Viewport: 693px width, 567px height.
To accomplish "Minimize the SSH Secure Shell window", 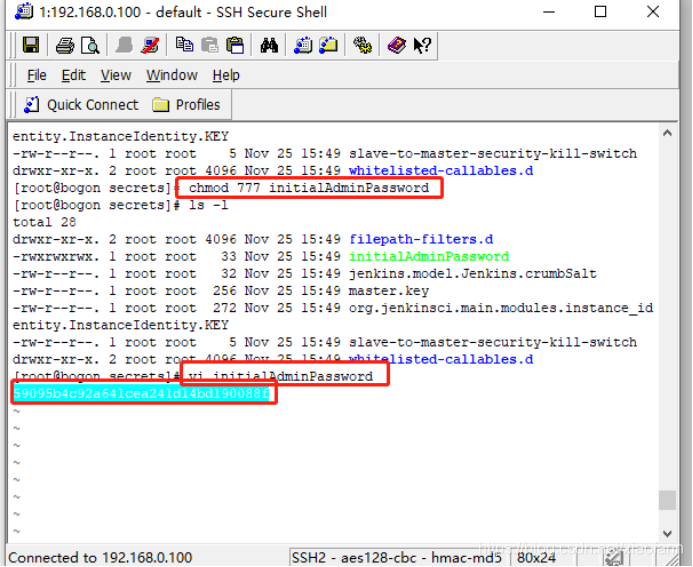I will pyautogui.click(x=548, y=12).
